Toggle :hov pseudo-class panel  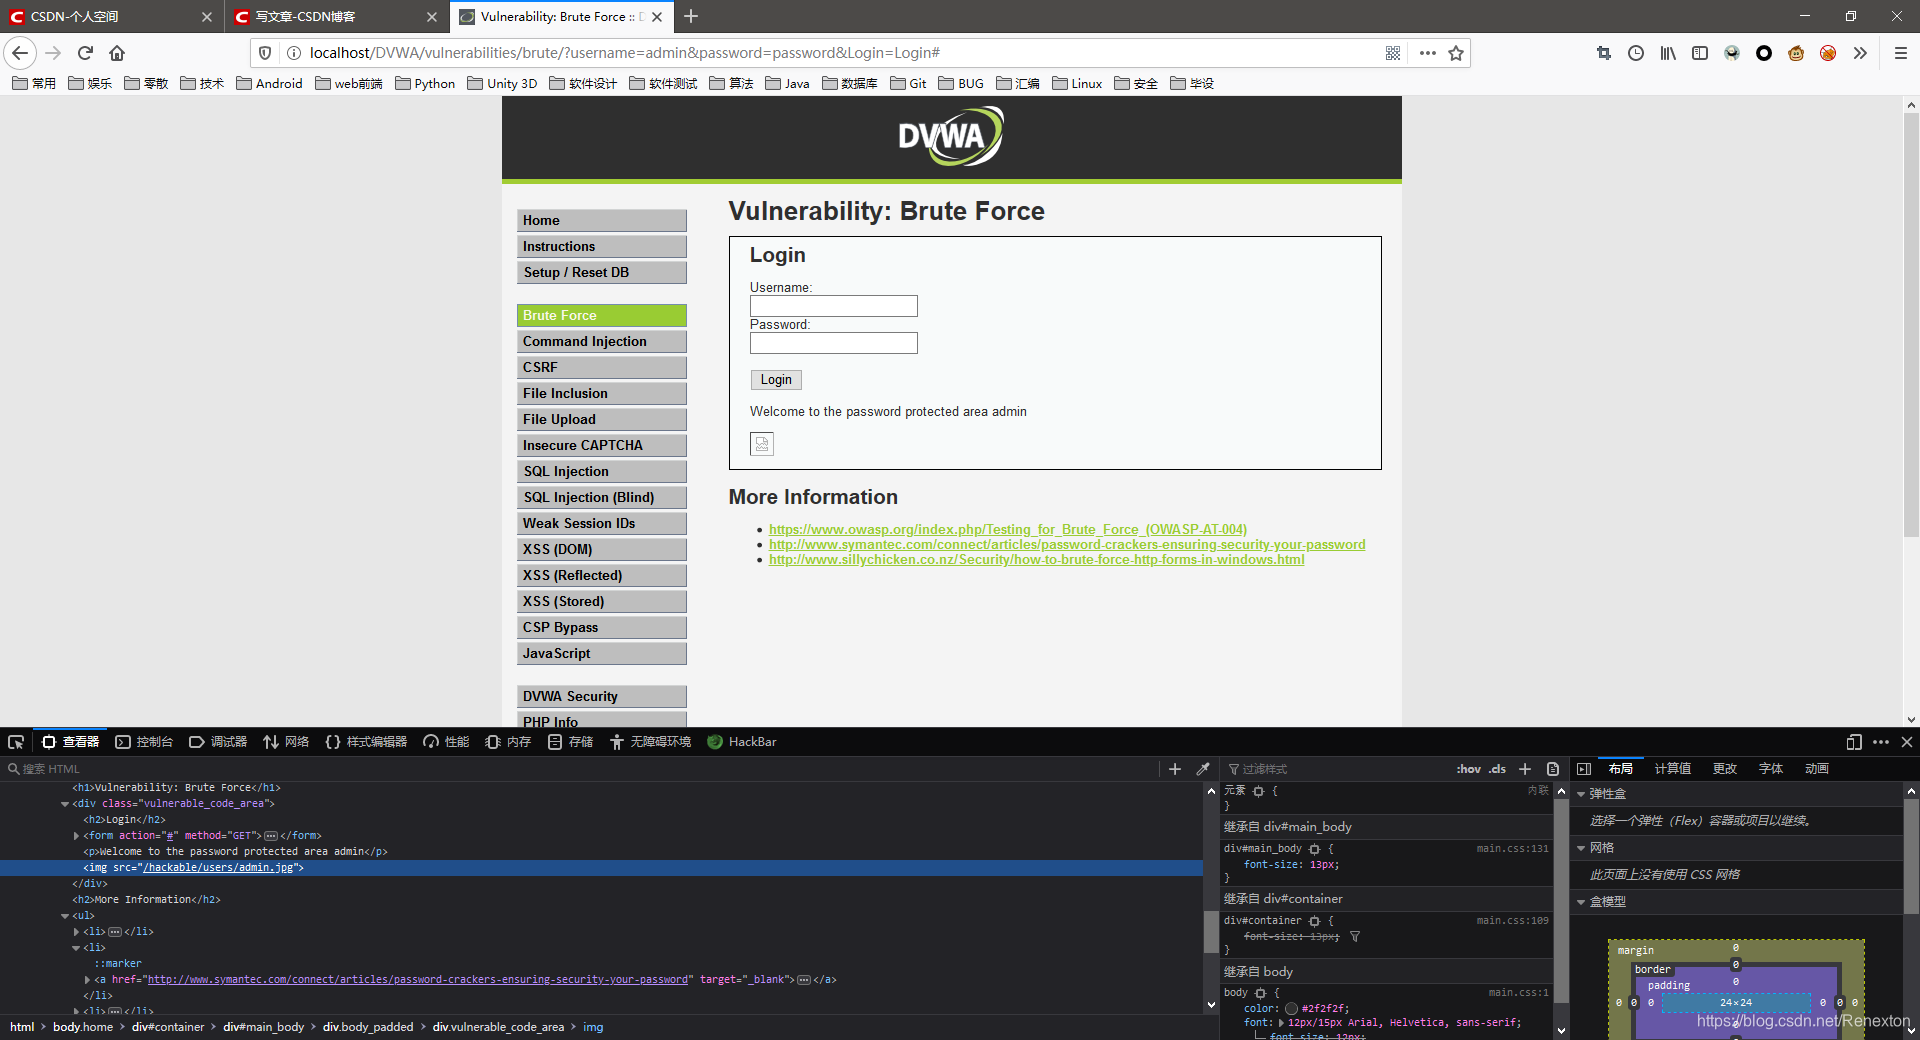click(1468, 769)
